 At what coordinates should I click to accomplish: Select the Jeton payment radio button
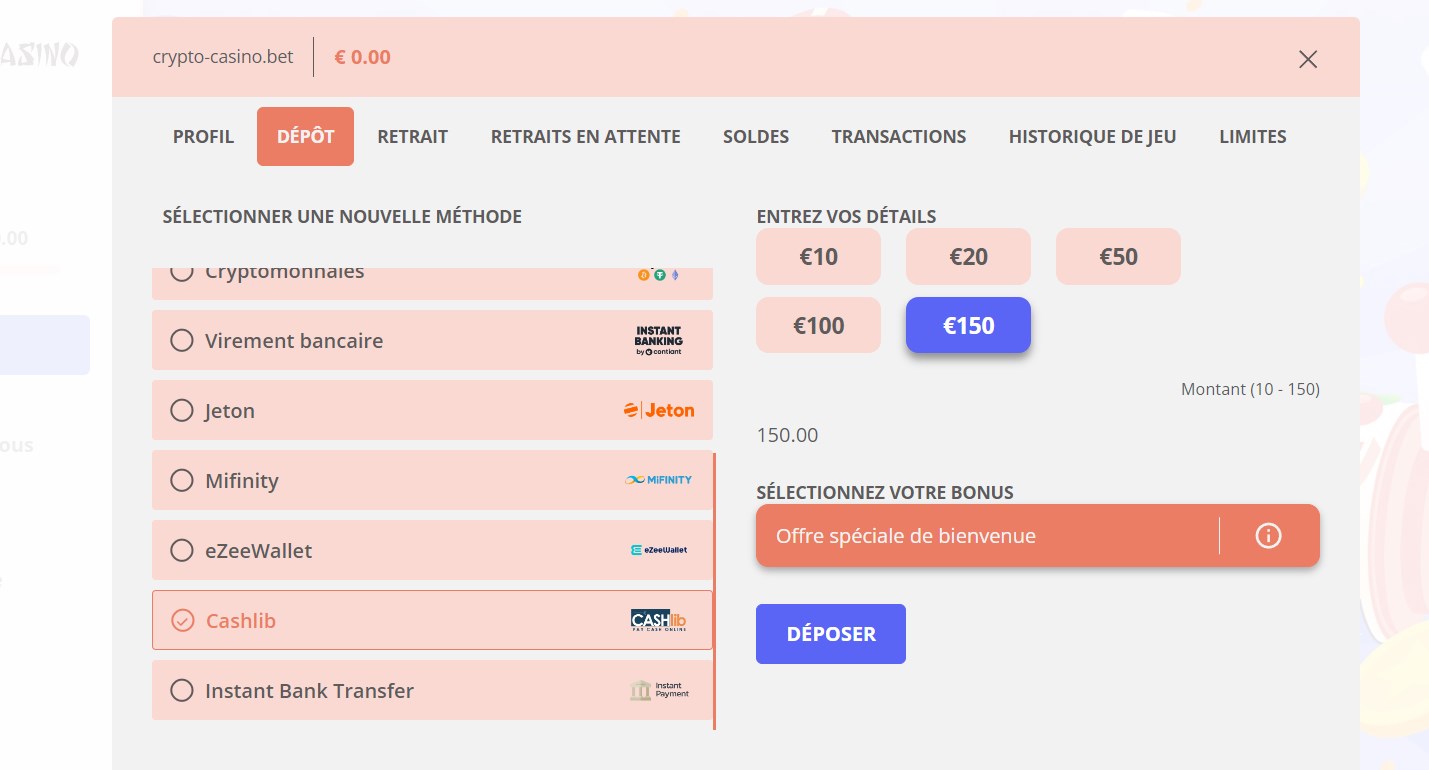point(182,411)
